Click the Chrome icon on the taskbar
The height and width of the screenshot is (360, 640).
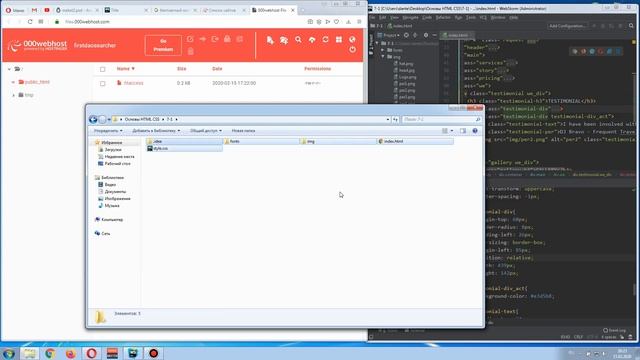(x=50, y=353)
